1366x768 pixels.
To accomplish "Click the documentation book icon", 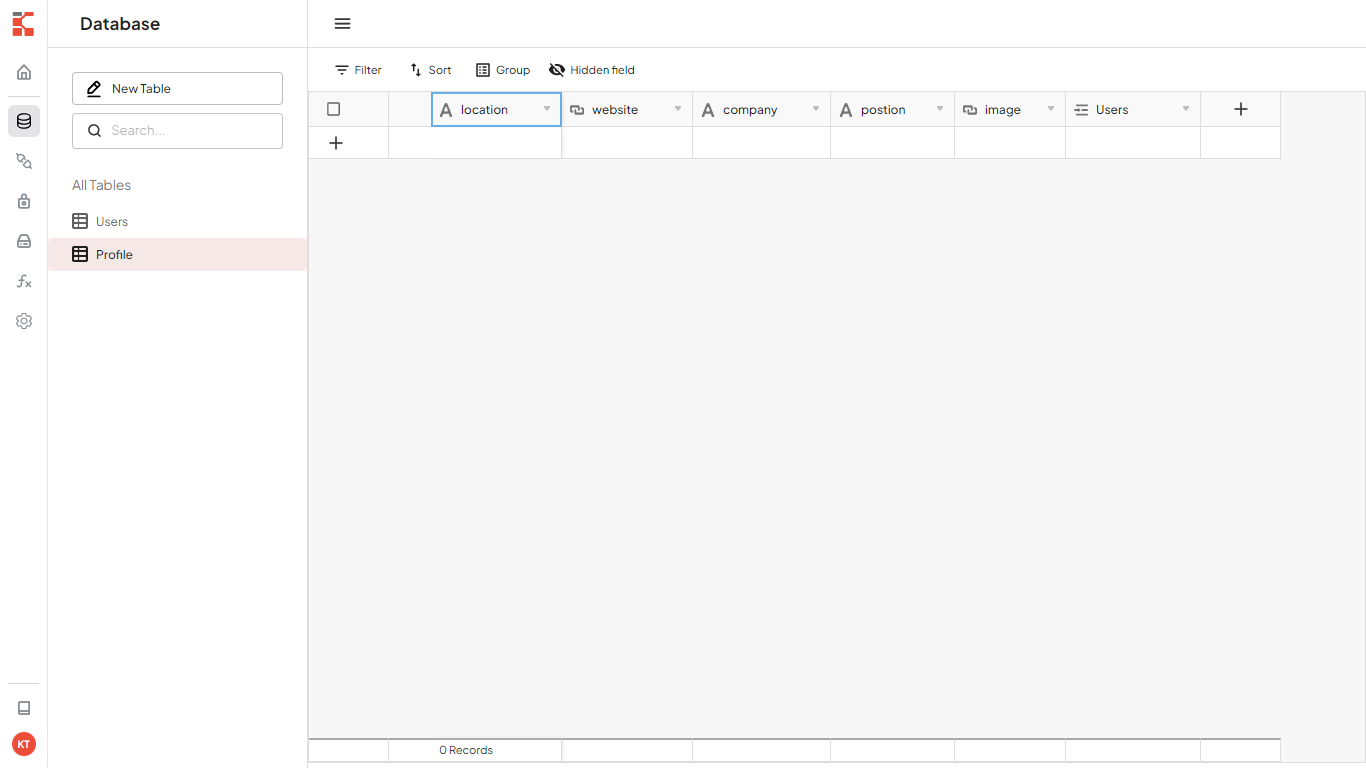I will pos(24,708).
